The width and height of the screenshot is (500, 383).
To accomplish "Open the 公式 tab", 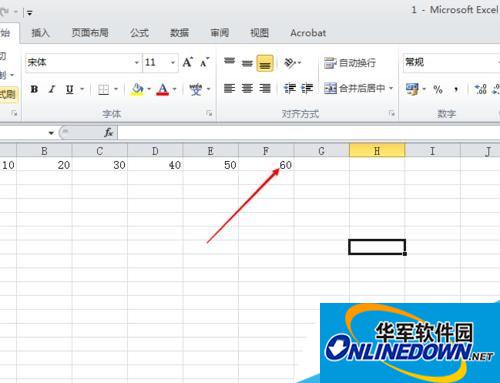I will pyautogui.click(x=139, y=33).
